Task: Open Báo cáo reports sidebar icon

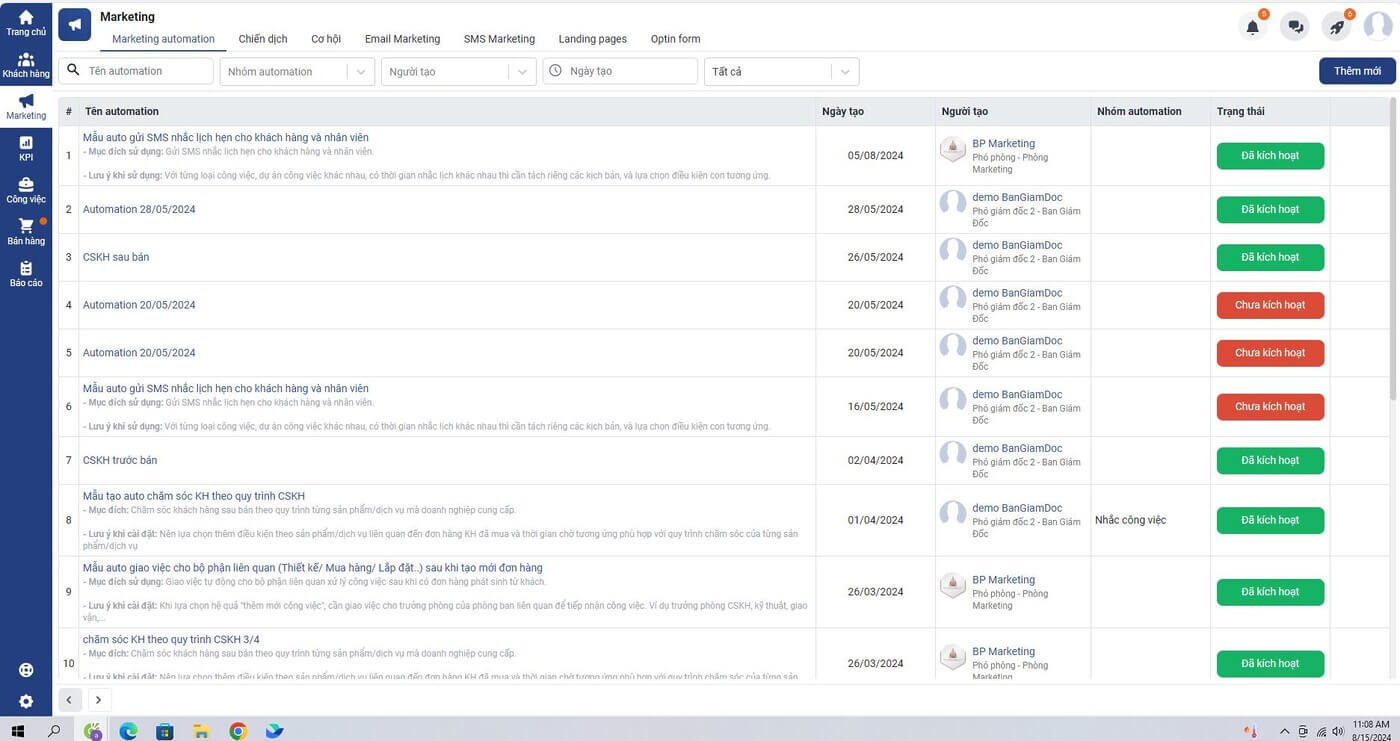Action: (x=25, y=274)
